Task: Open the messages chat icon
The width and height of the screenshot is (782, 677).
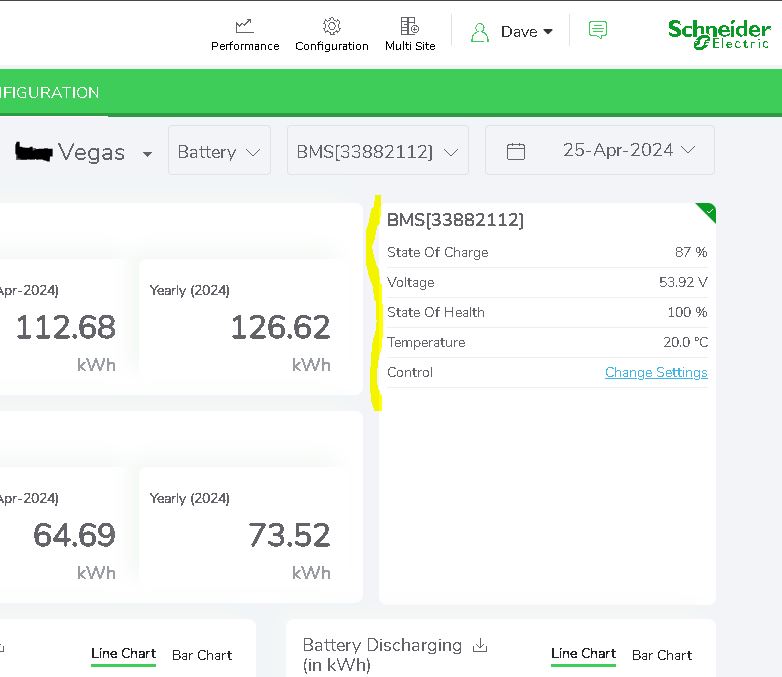Action: [597, 29]
